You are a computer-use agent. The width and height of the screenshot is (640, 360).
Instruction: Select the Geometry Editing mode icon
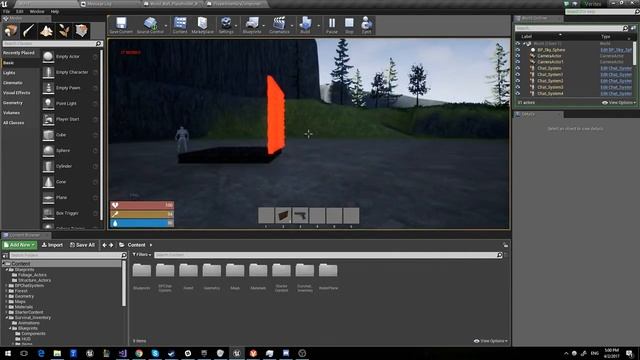[82, 31]
